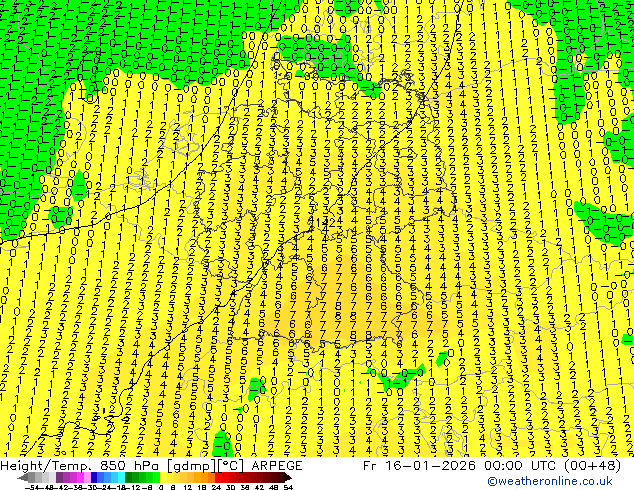
Task: Click the 'Height/Temp. 850 hPa' title text
Action: tap(81, 466)
